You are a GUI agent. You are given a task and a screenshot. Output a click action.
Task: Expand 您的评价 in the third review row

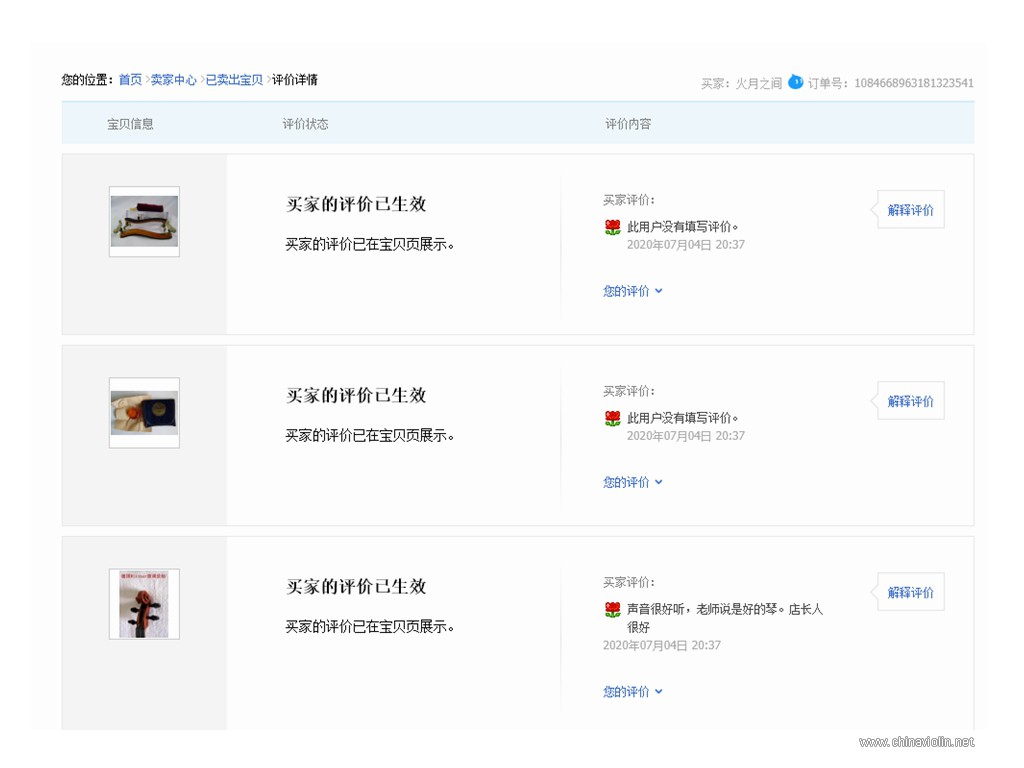pyautogui.click(x=632, y=692)
